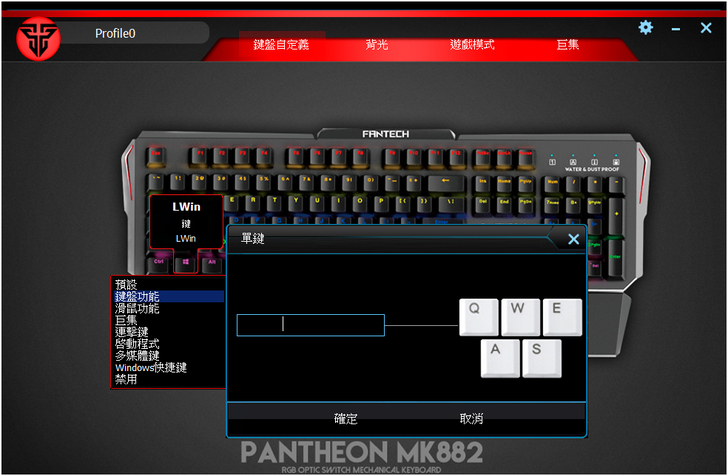Viewport: 728px width, 476px height.
Task: Click the F4 key on keyboard image
Action: point(264,157)
